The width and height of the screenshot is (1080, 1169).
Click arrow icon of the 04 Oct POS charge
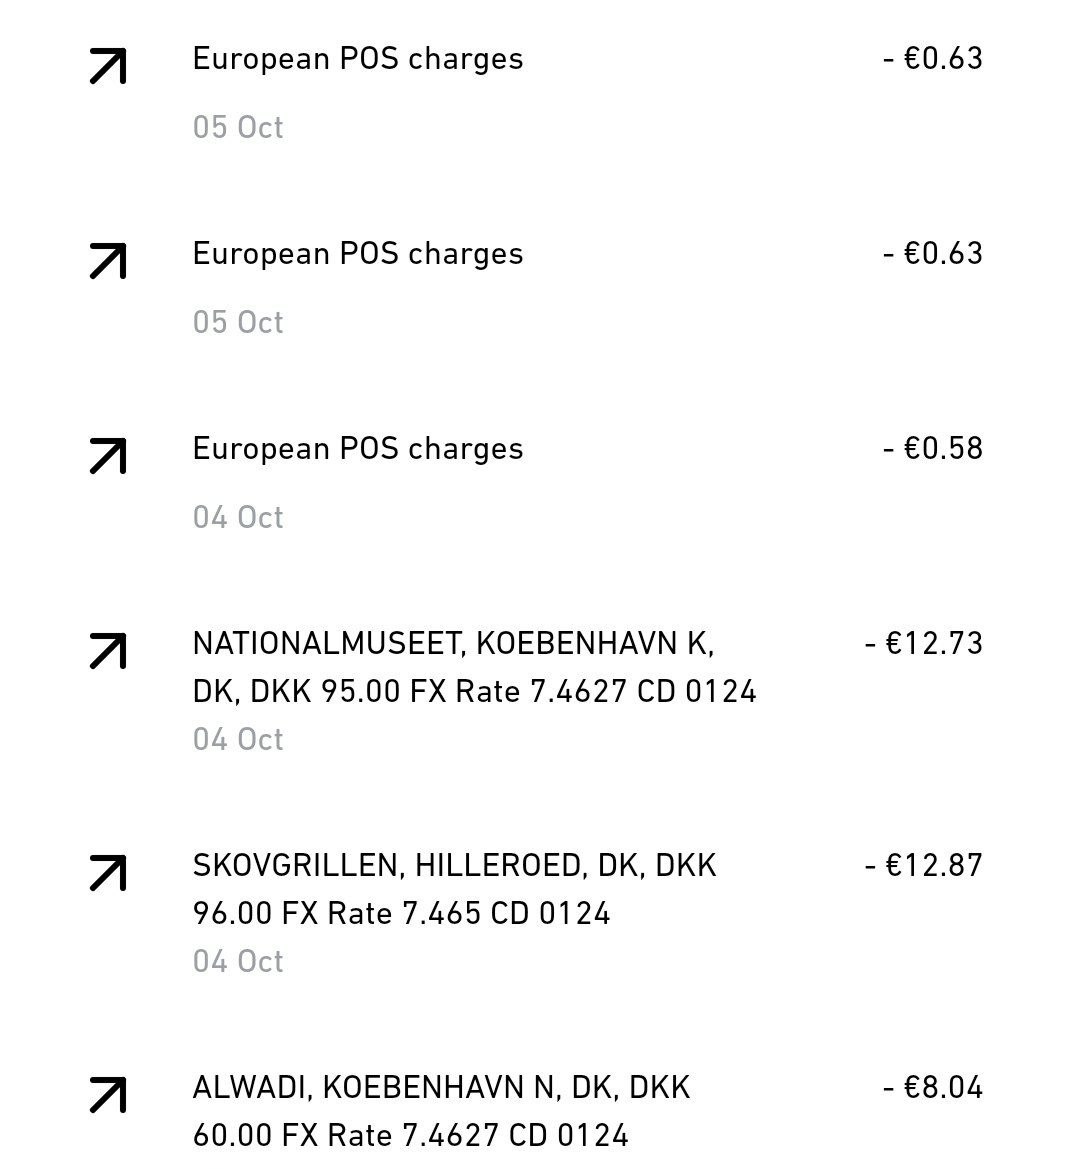coord(108,456)
